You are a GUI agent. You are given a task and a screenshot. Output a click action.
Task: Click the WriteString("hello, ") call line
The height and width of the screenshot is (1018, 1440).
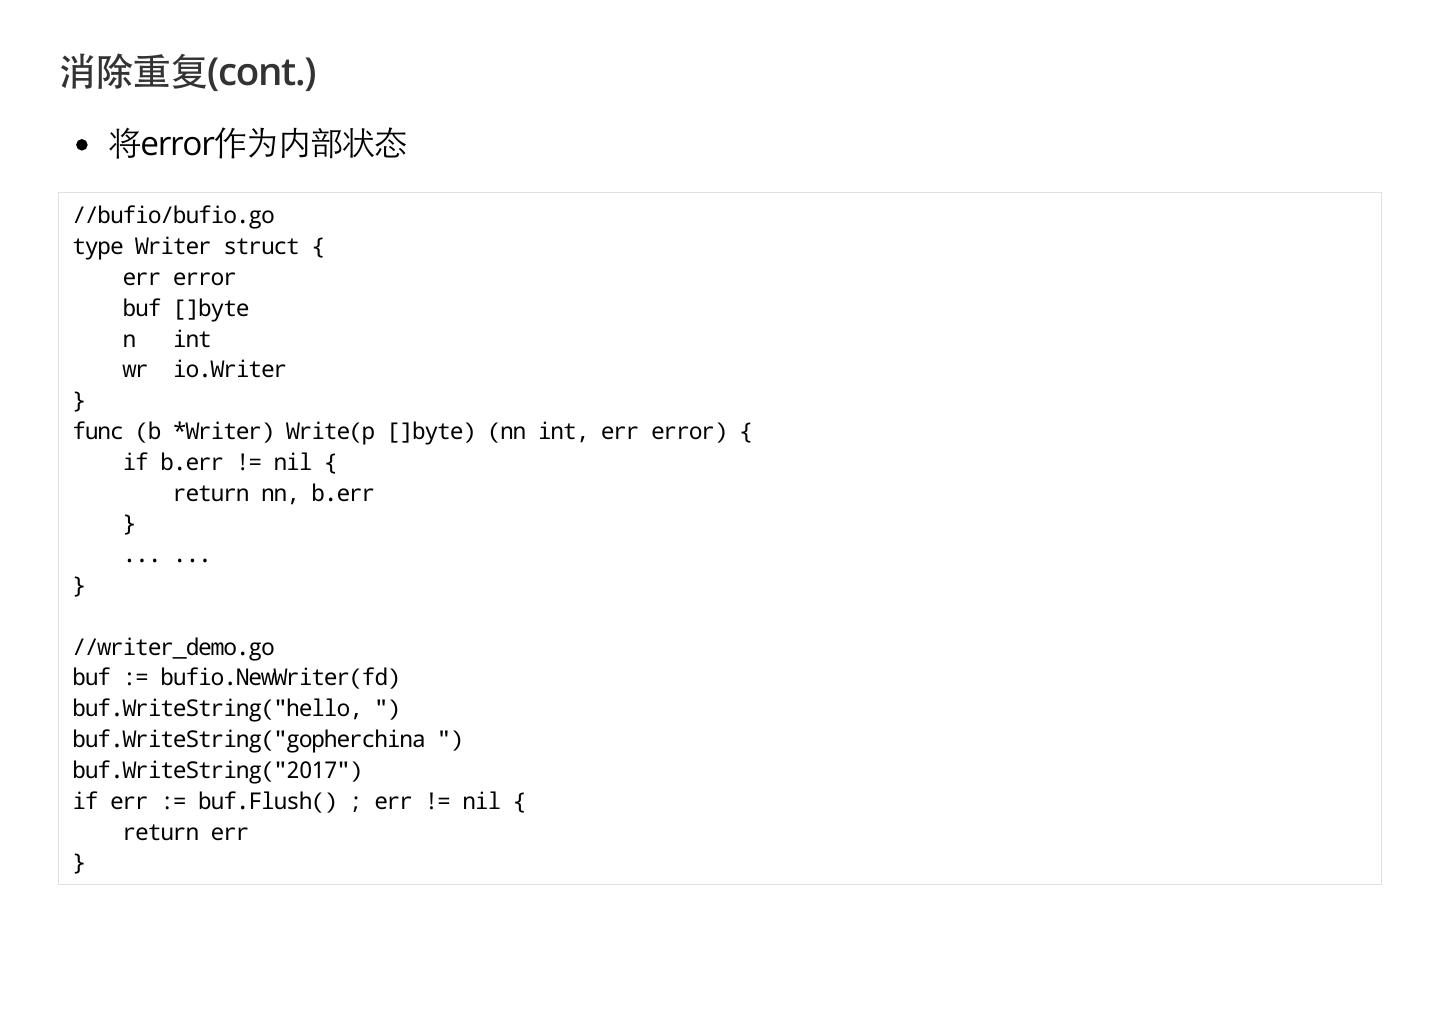236,709
